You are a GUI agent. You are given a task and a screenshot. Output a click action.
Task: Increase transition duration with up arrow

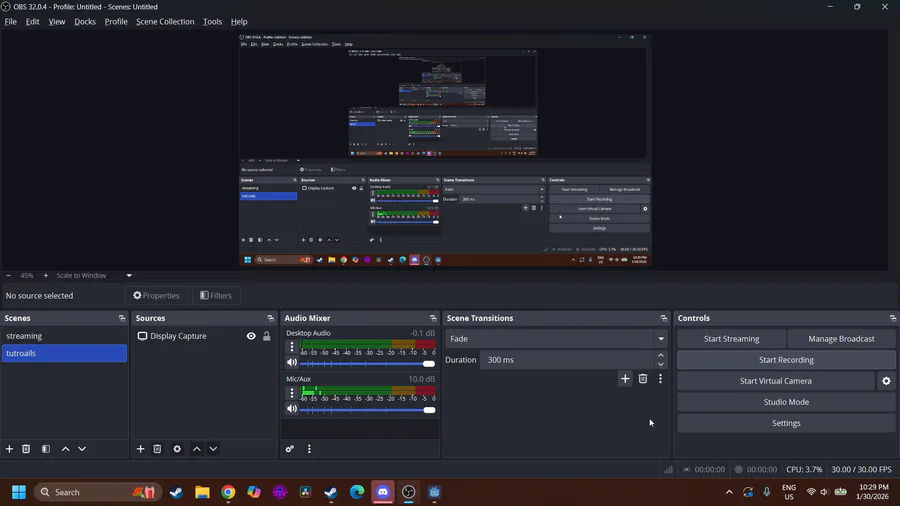[661, 356]
